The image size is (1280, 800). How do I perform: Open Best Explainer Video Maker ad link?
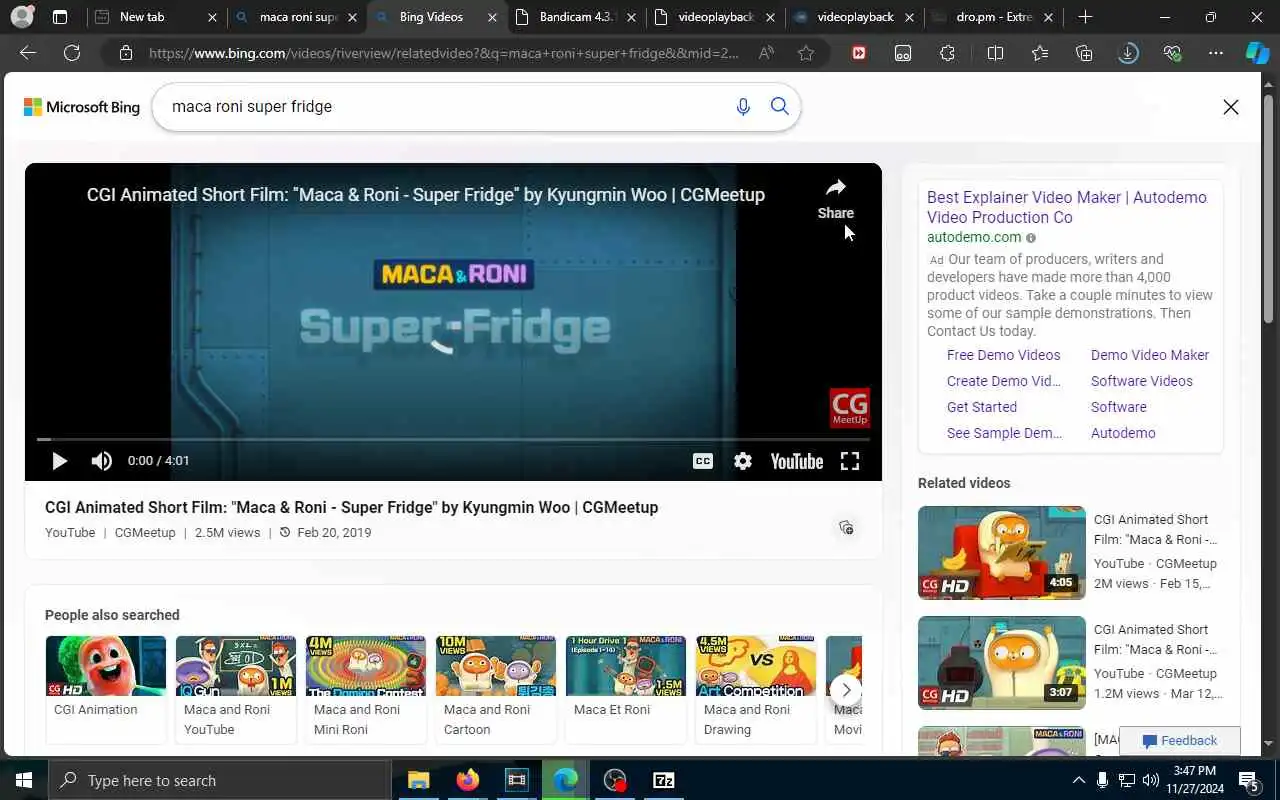tap(1067, 207)
